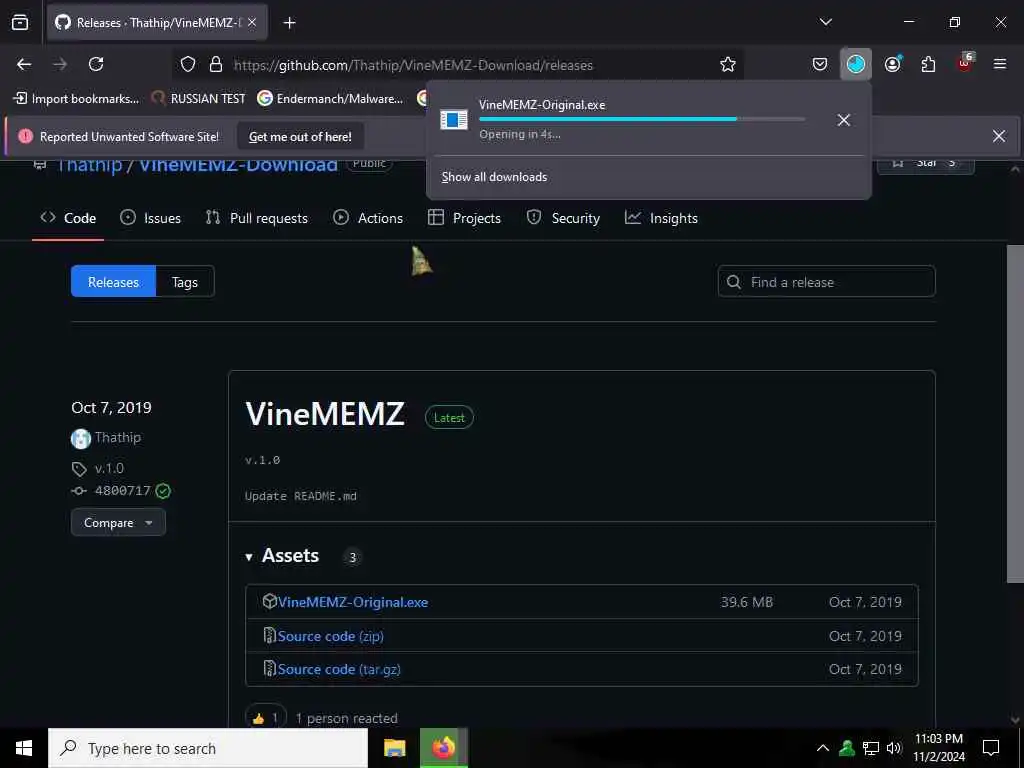Go forward with the forward arrow
Viewport: 1024px width, 768px height.
(x=60, y=64)
